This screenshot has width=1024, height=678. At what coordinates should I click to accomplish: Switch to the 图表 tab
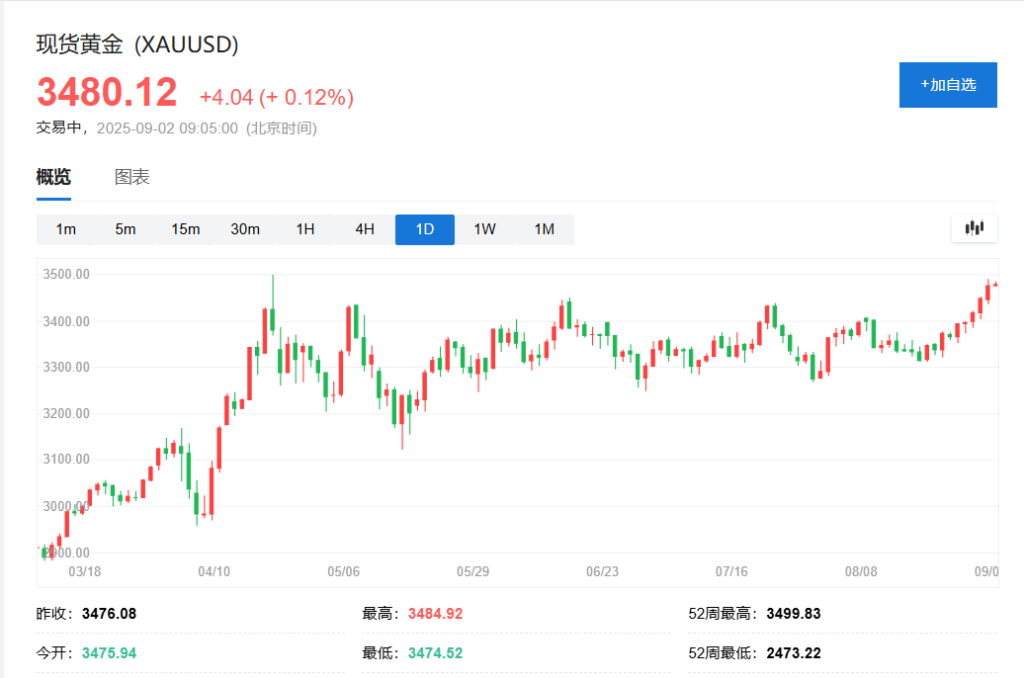(x=132, y=178)
